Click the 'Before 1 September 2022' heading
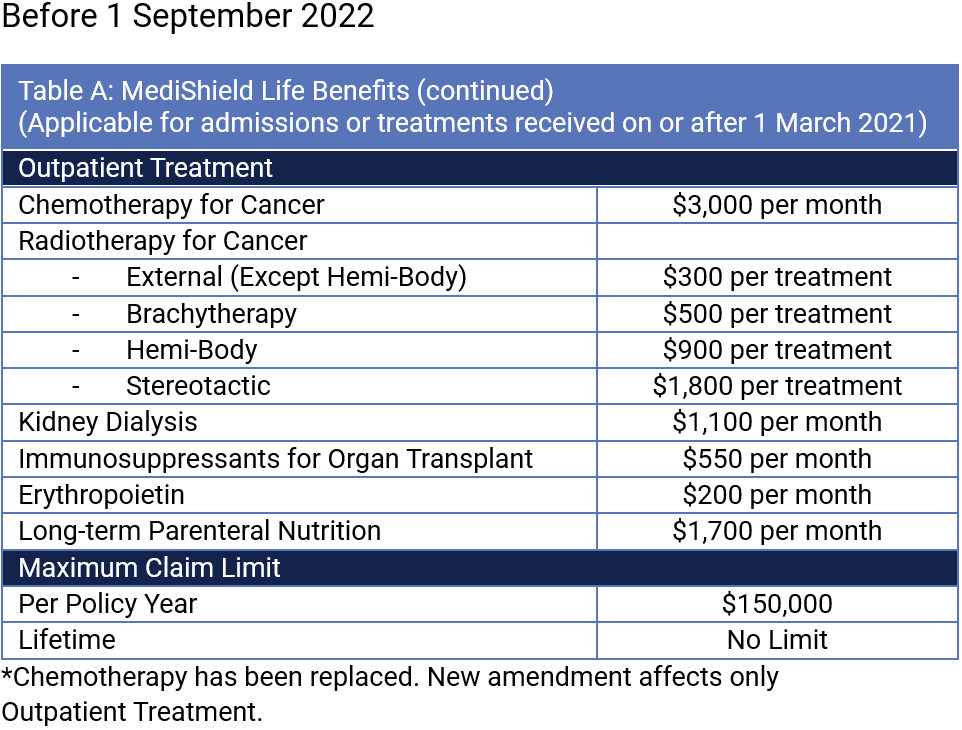Viewport: 962px width, 730px height. point(188,16)
